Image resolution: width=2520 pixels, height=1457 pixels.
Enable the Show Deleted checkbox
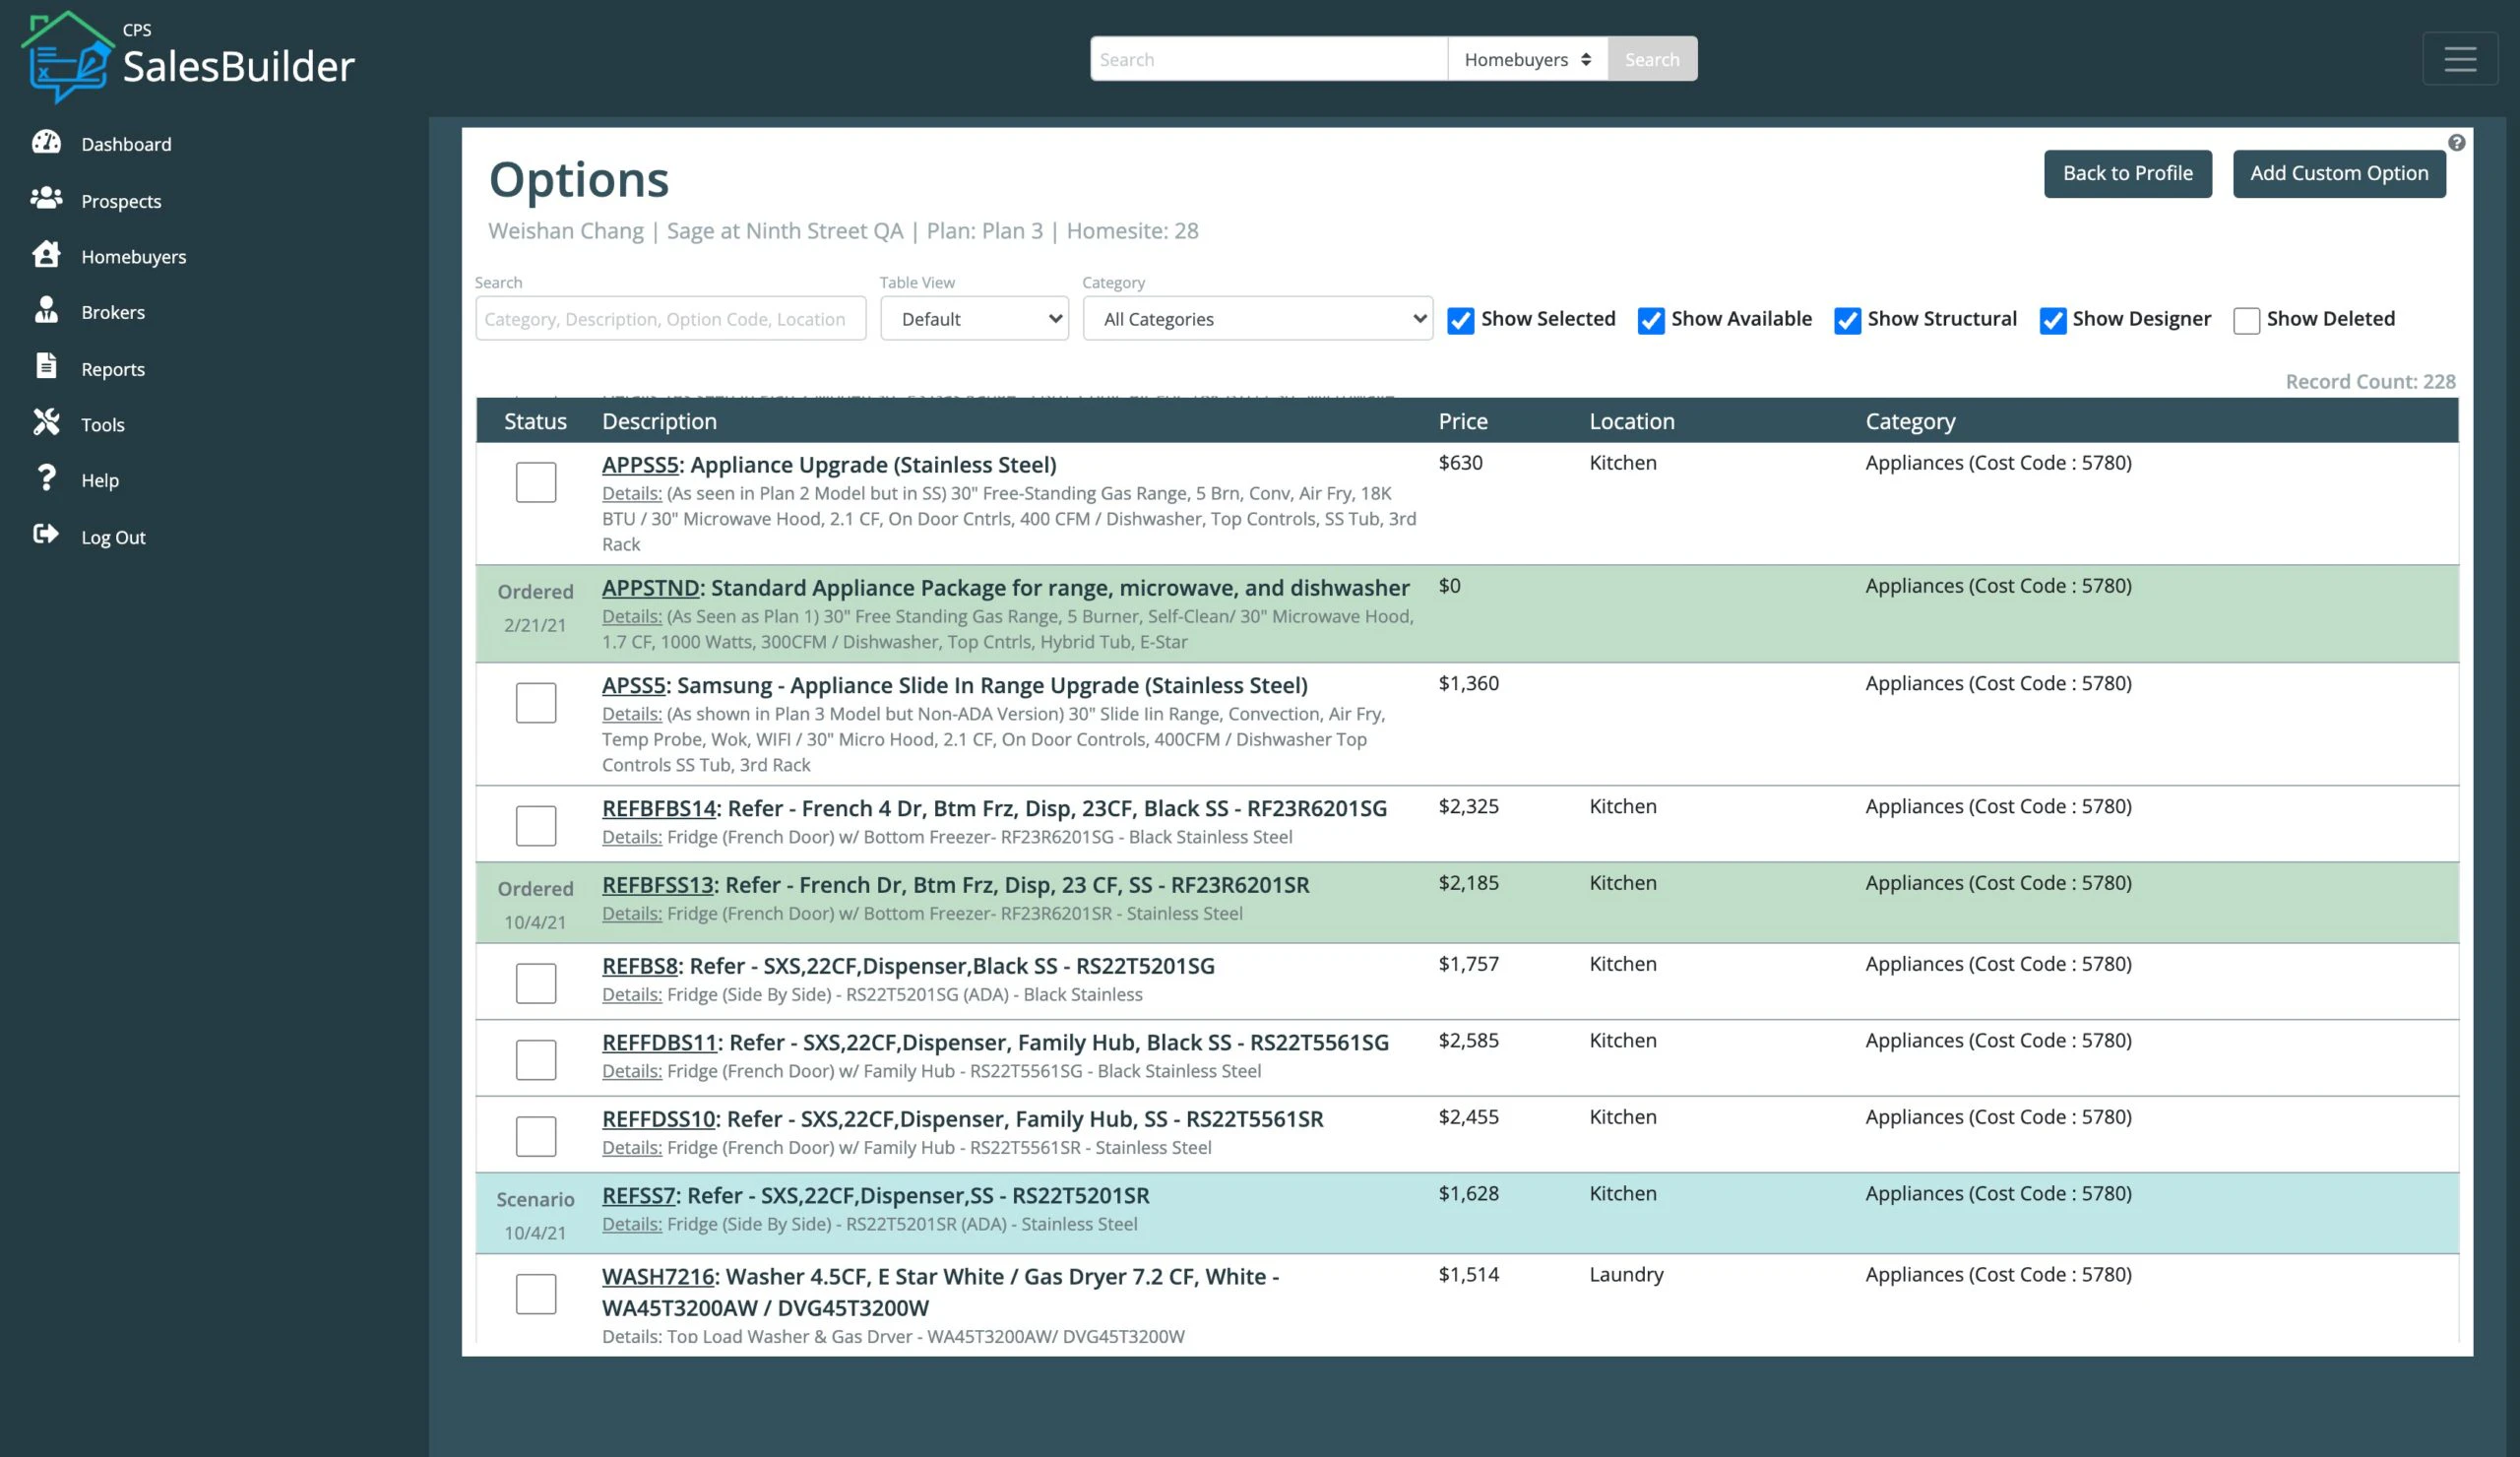pyautogui.click(x=2247, y=321)
